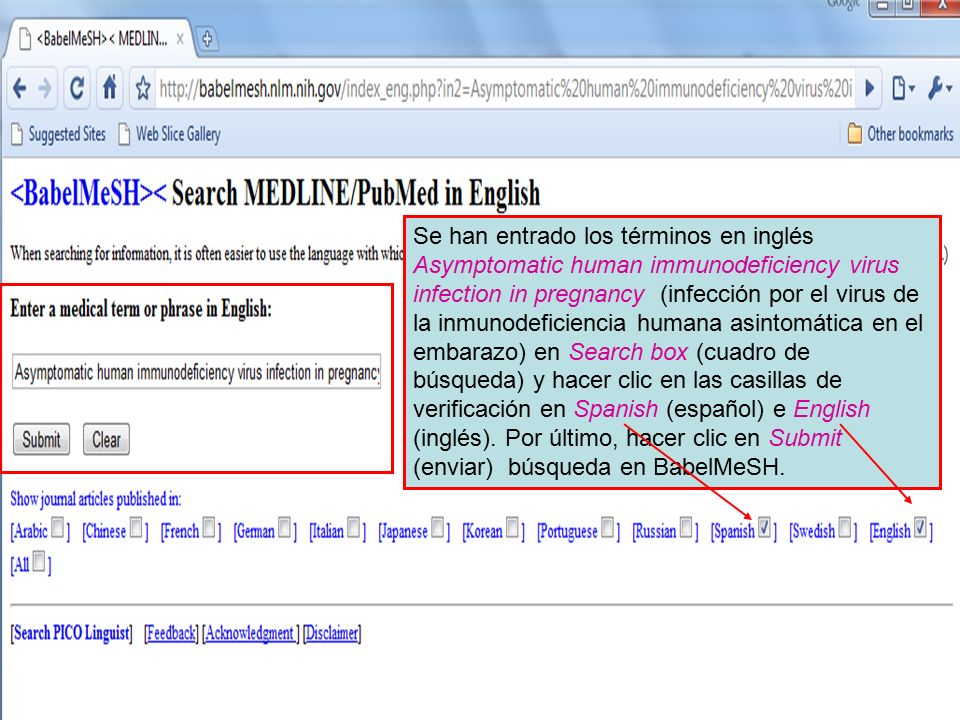The height and width of the screenshot is (720, 960).
Task: Open the Search PICO Linguist link
Action: coord(72,632)
